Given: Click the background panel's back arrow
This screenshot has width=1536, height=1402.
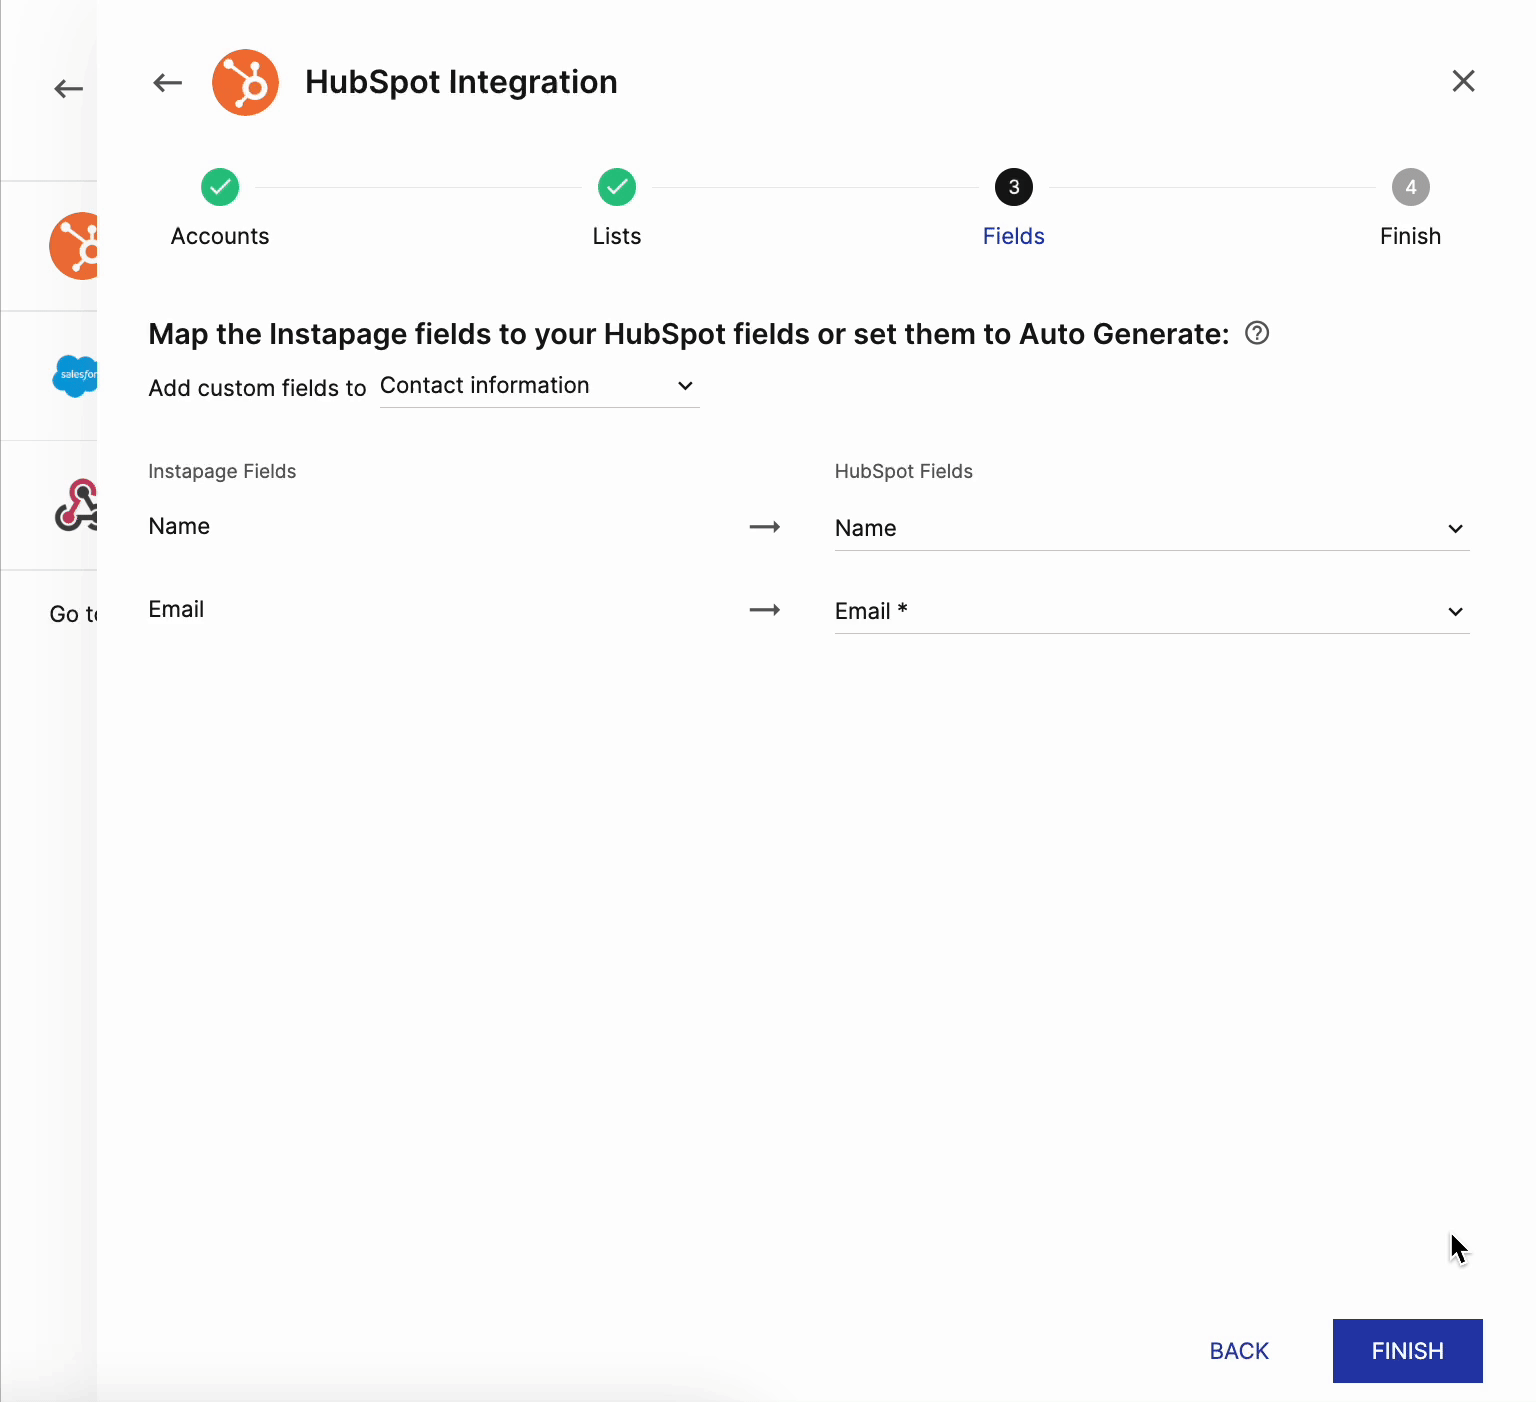Looking at the screenshot, I should pos(68,89).
